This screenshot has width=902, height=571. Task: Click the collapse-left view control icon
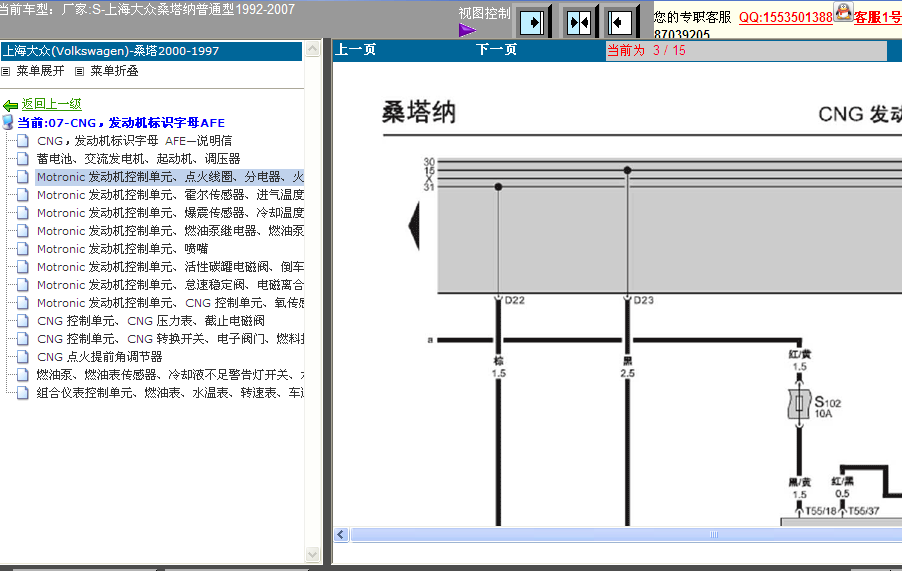coord(620,22)
